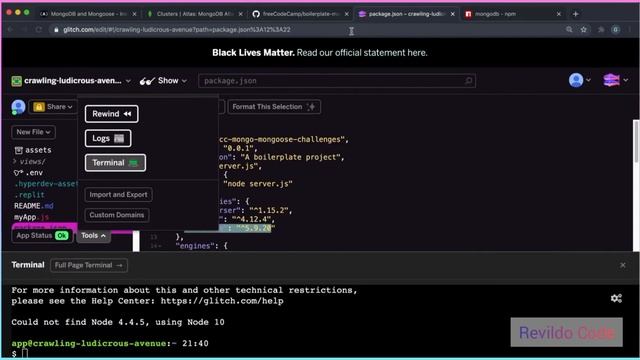Open terminal settings gear icon
640x360 pixels.
(x=616, y=298)
